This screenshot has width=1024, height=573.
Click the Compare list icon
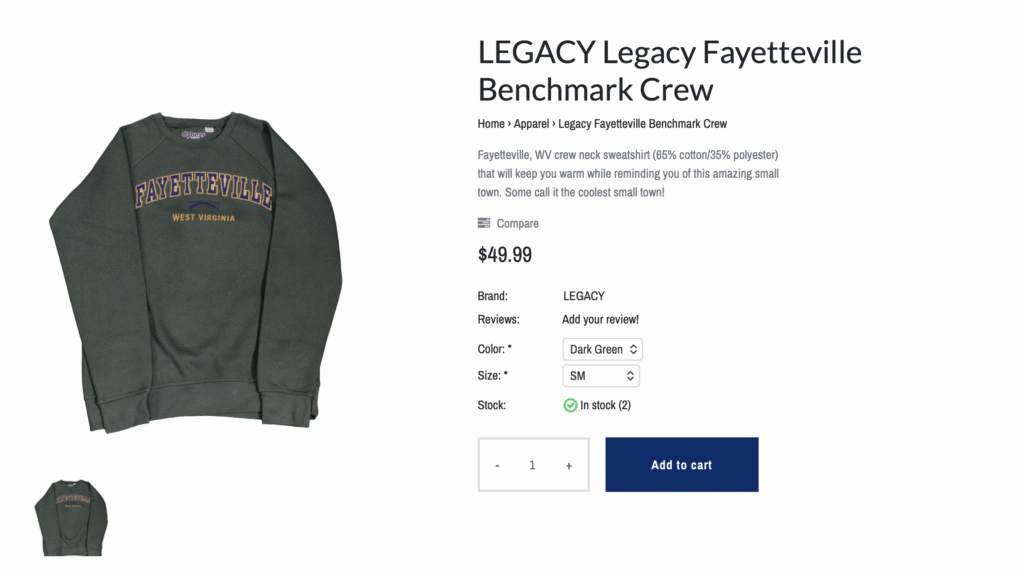484,223
